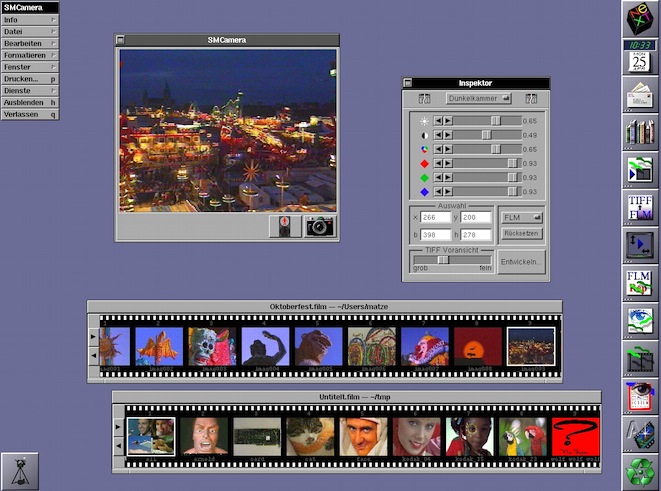Screen dimensions: 661x491
Task: Click the TIFF Voransicht grob-fein slider
Action: 452,260
